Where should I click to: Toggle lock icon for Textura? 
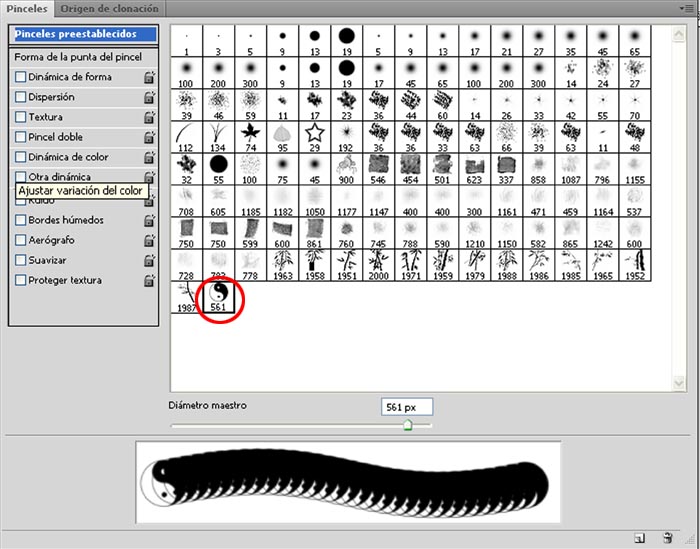click(149, 117)
